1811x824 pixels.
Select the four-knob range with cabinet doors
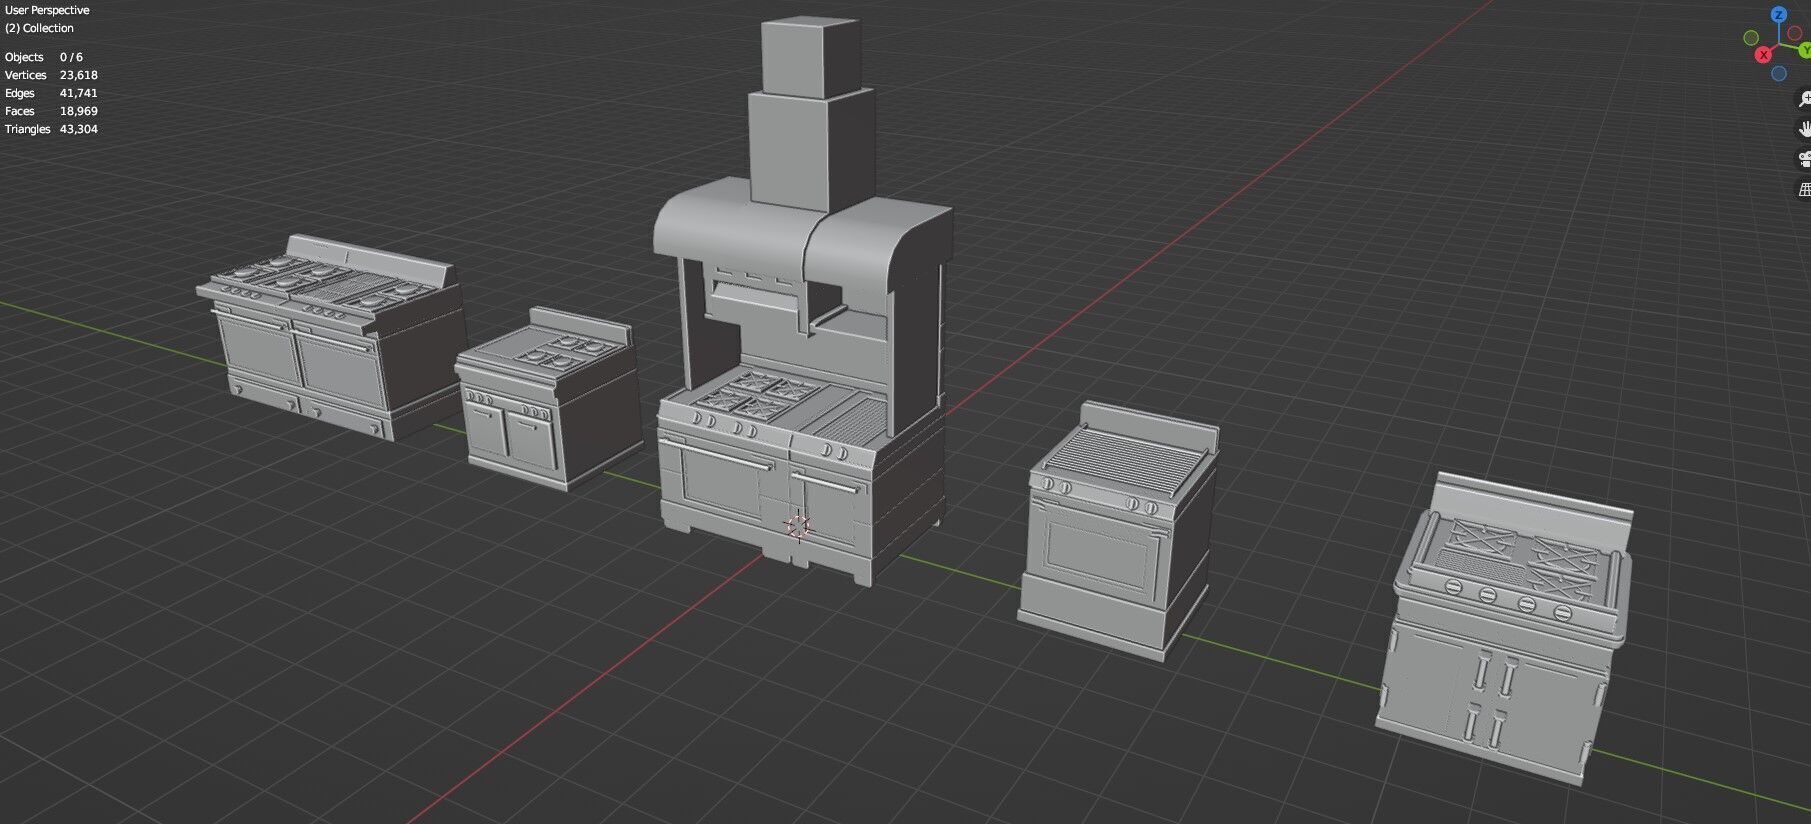tap(1506, 628)
